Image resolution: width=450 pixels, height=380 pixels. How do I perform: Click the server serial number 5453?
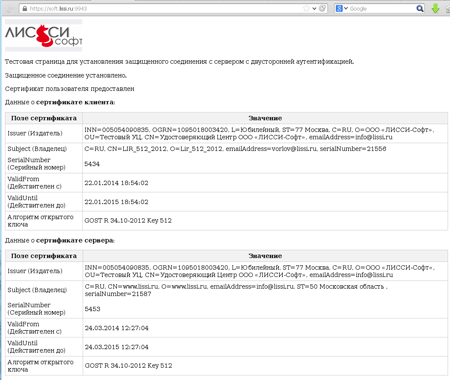pos(92,309)
